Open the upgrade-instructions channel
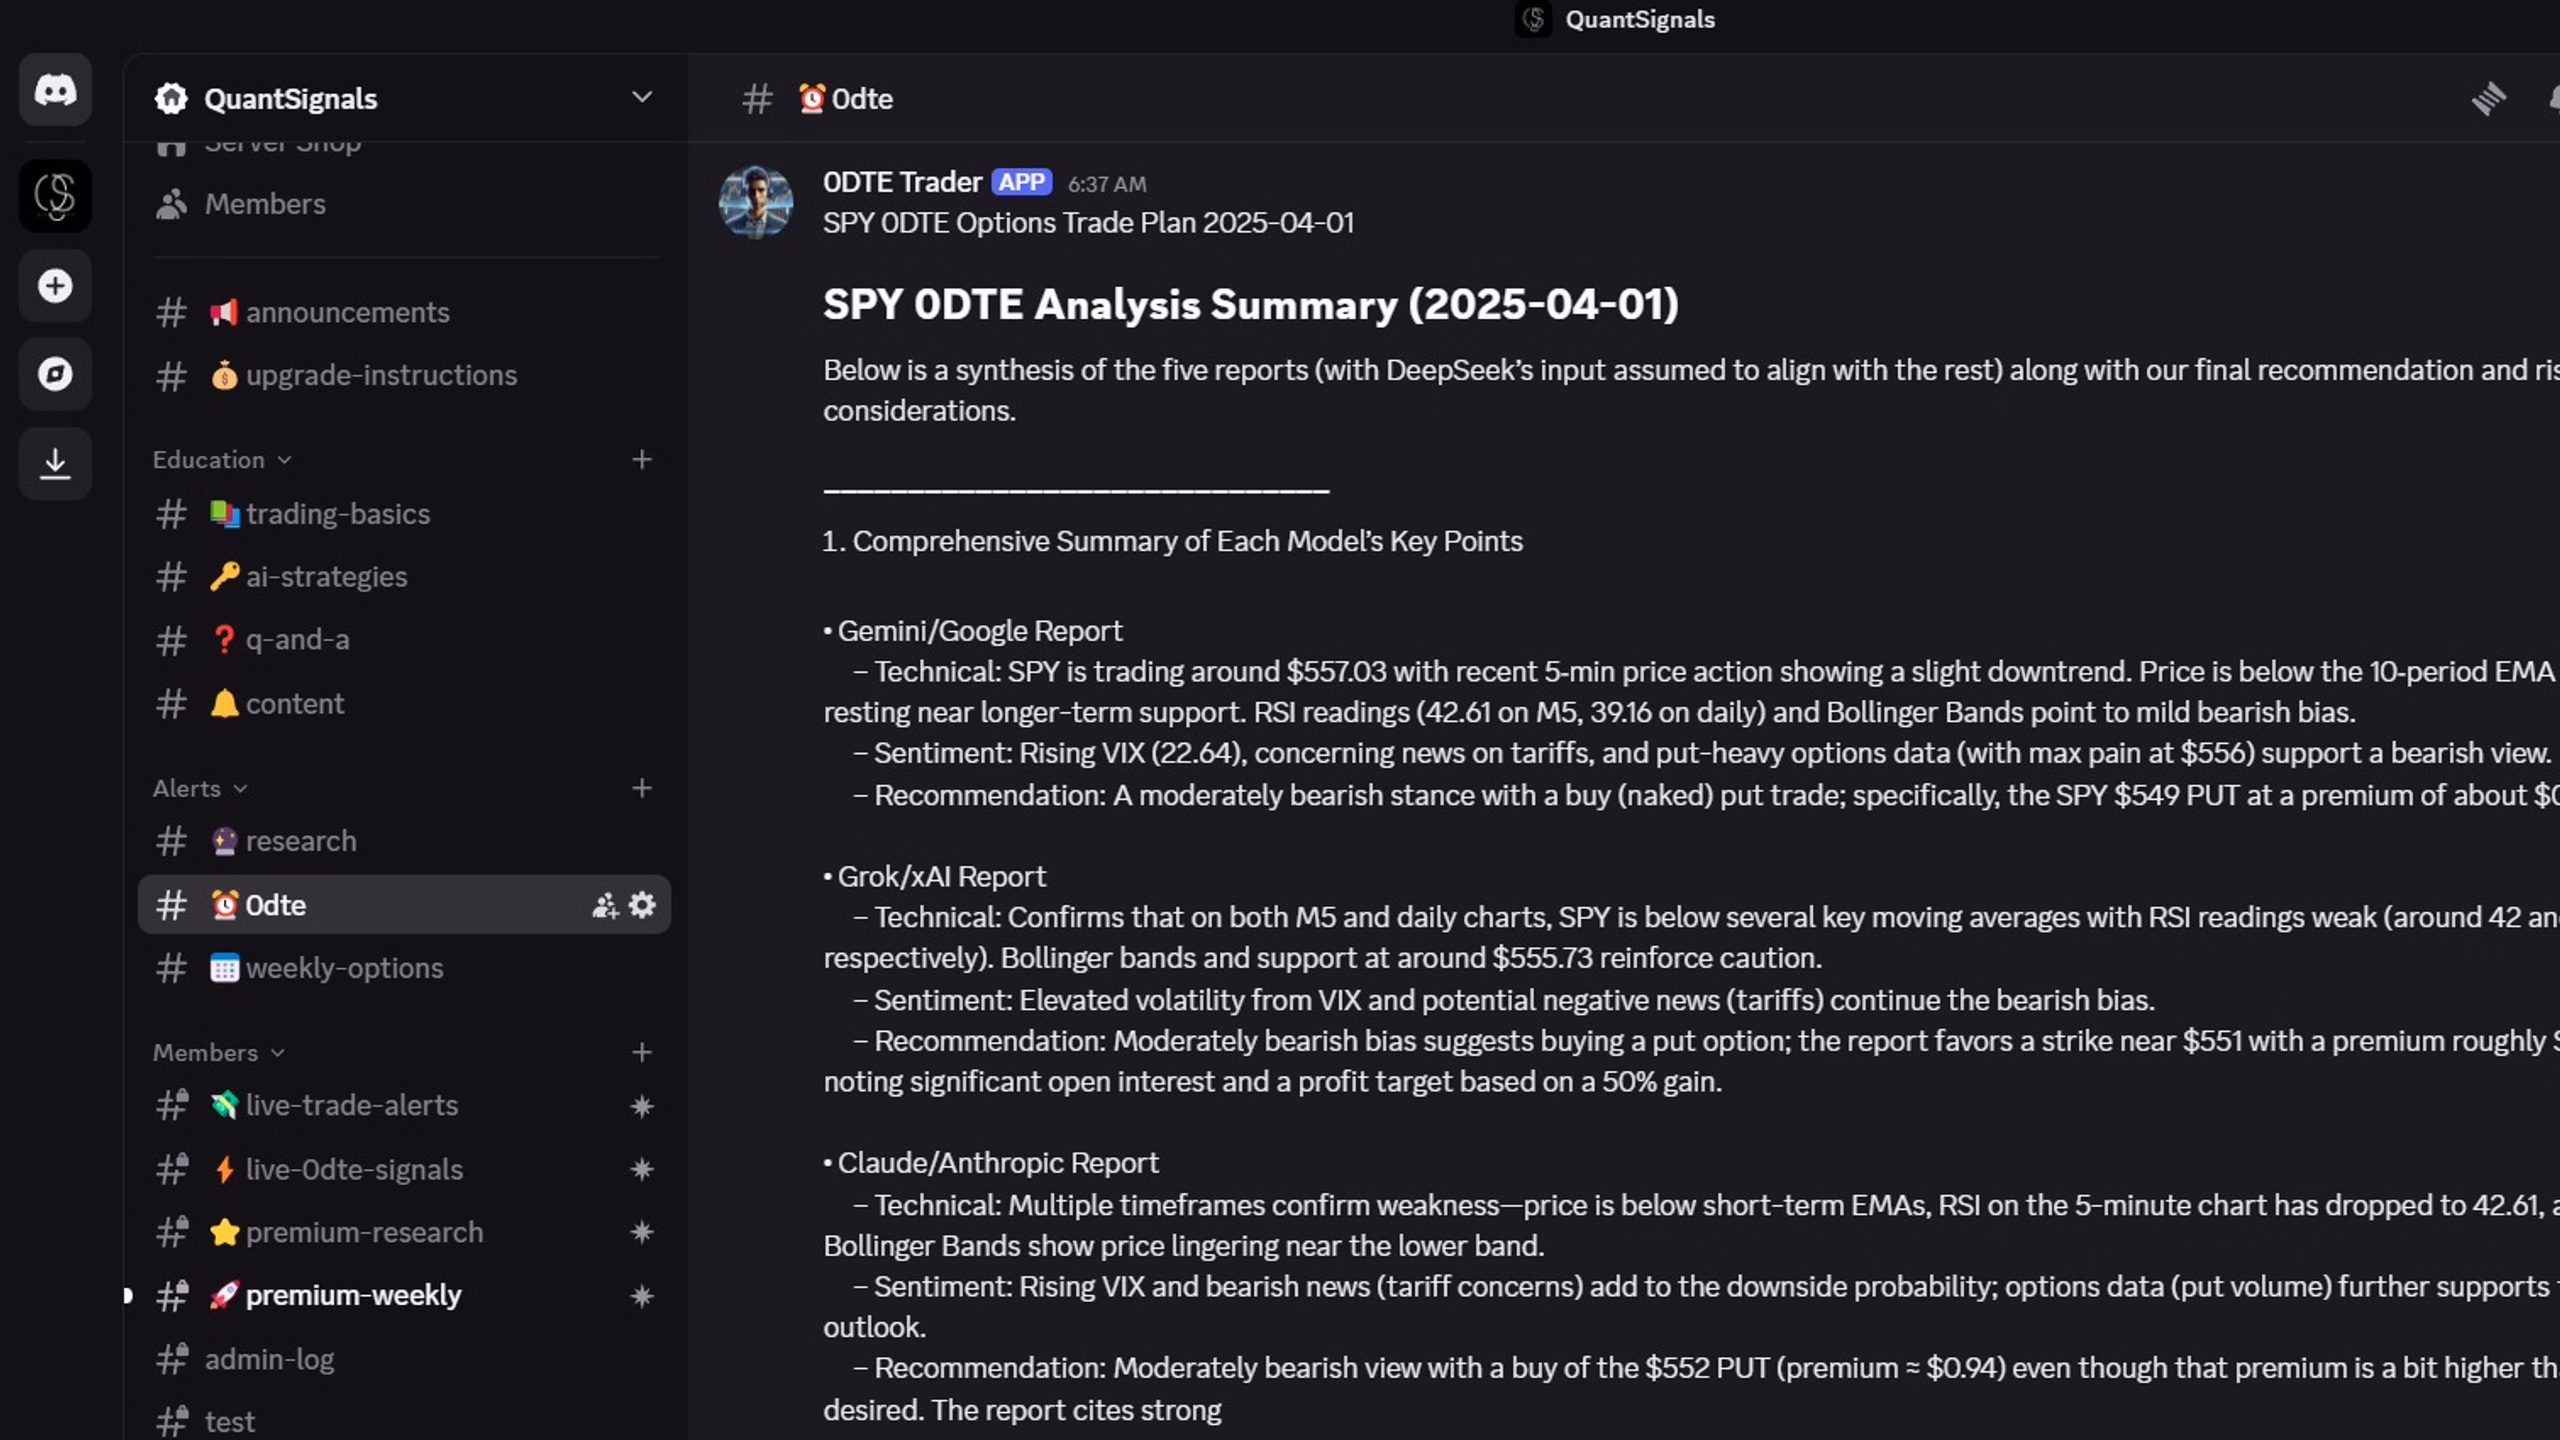 pyautogui.click(x=404, y=375)
